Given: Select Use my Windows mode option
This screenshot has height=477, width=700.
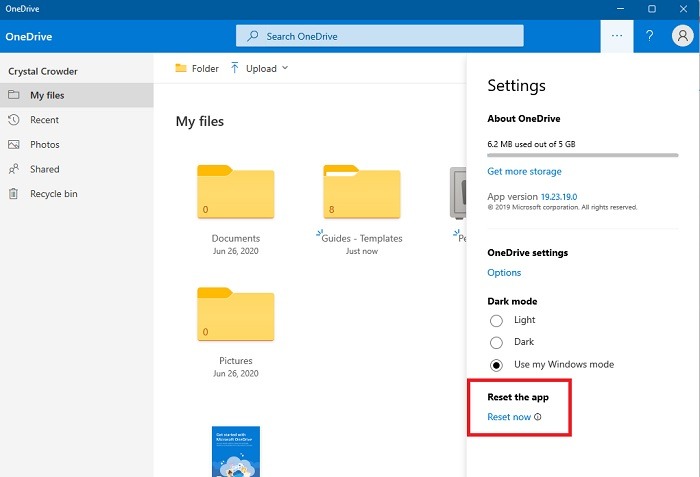Looking at the screenshot, I should point(496,365).
